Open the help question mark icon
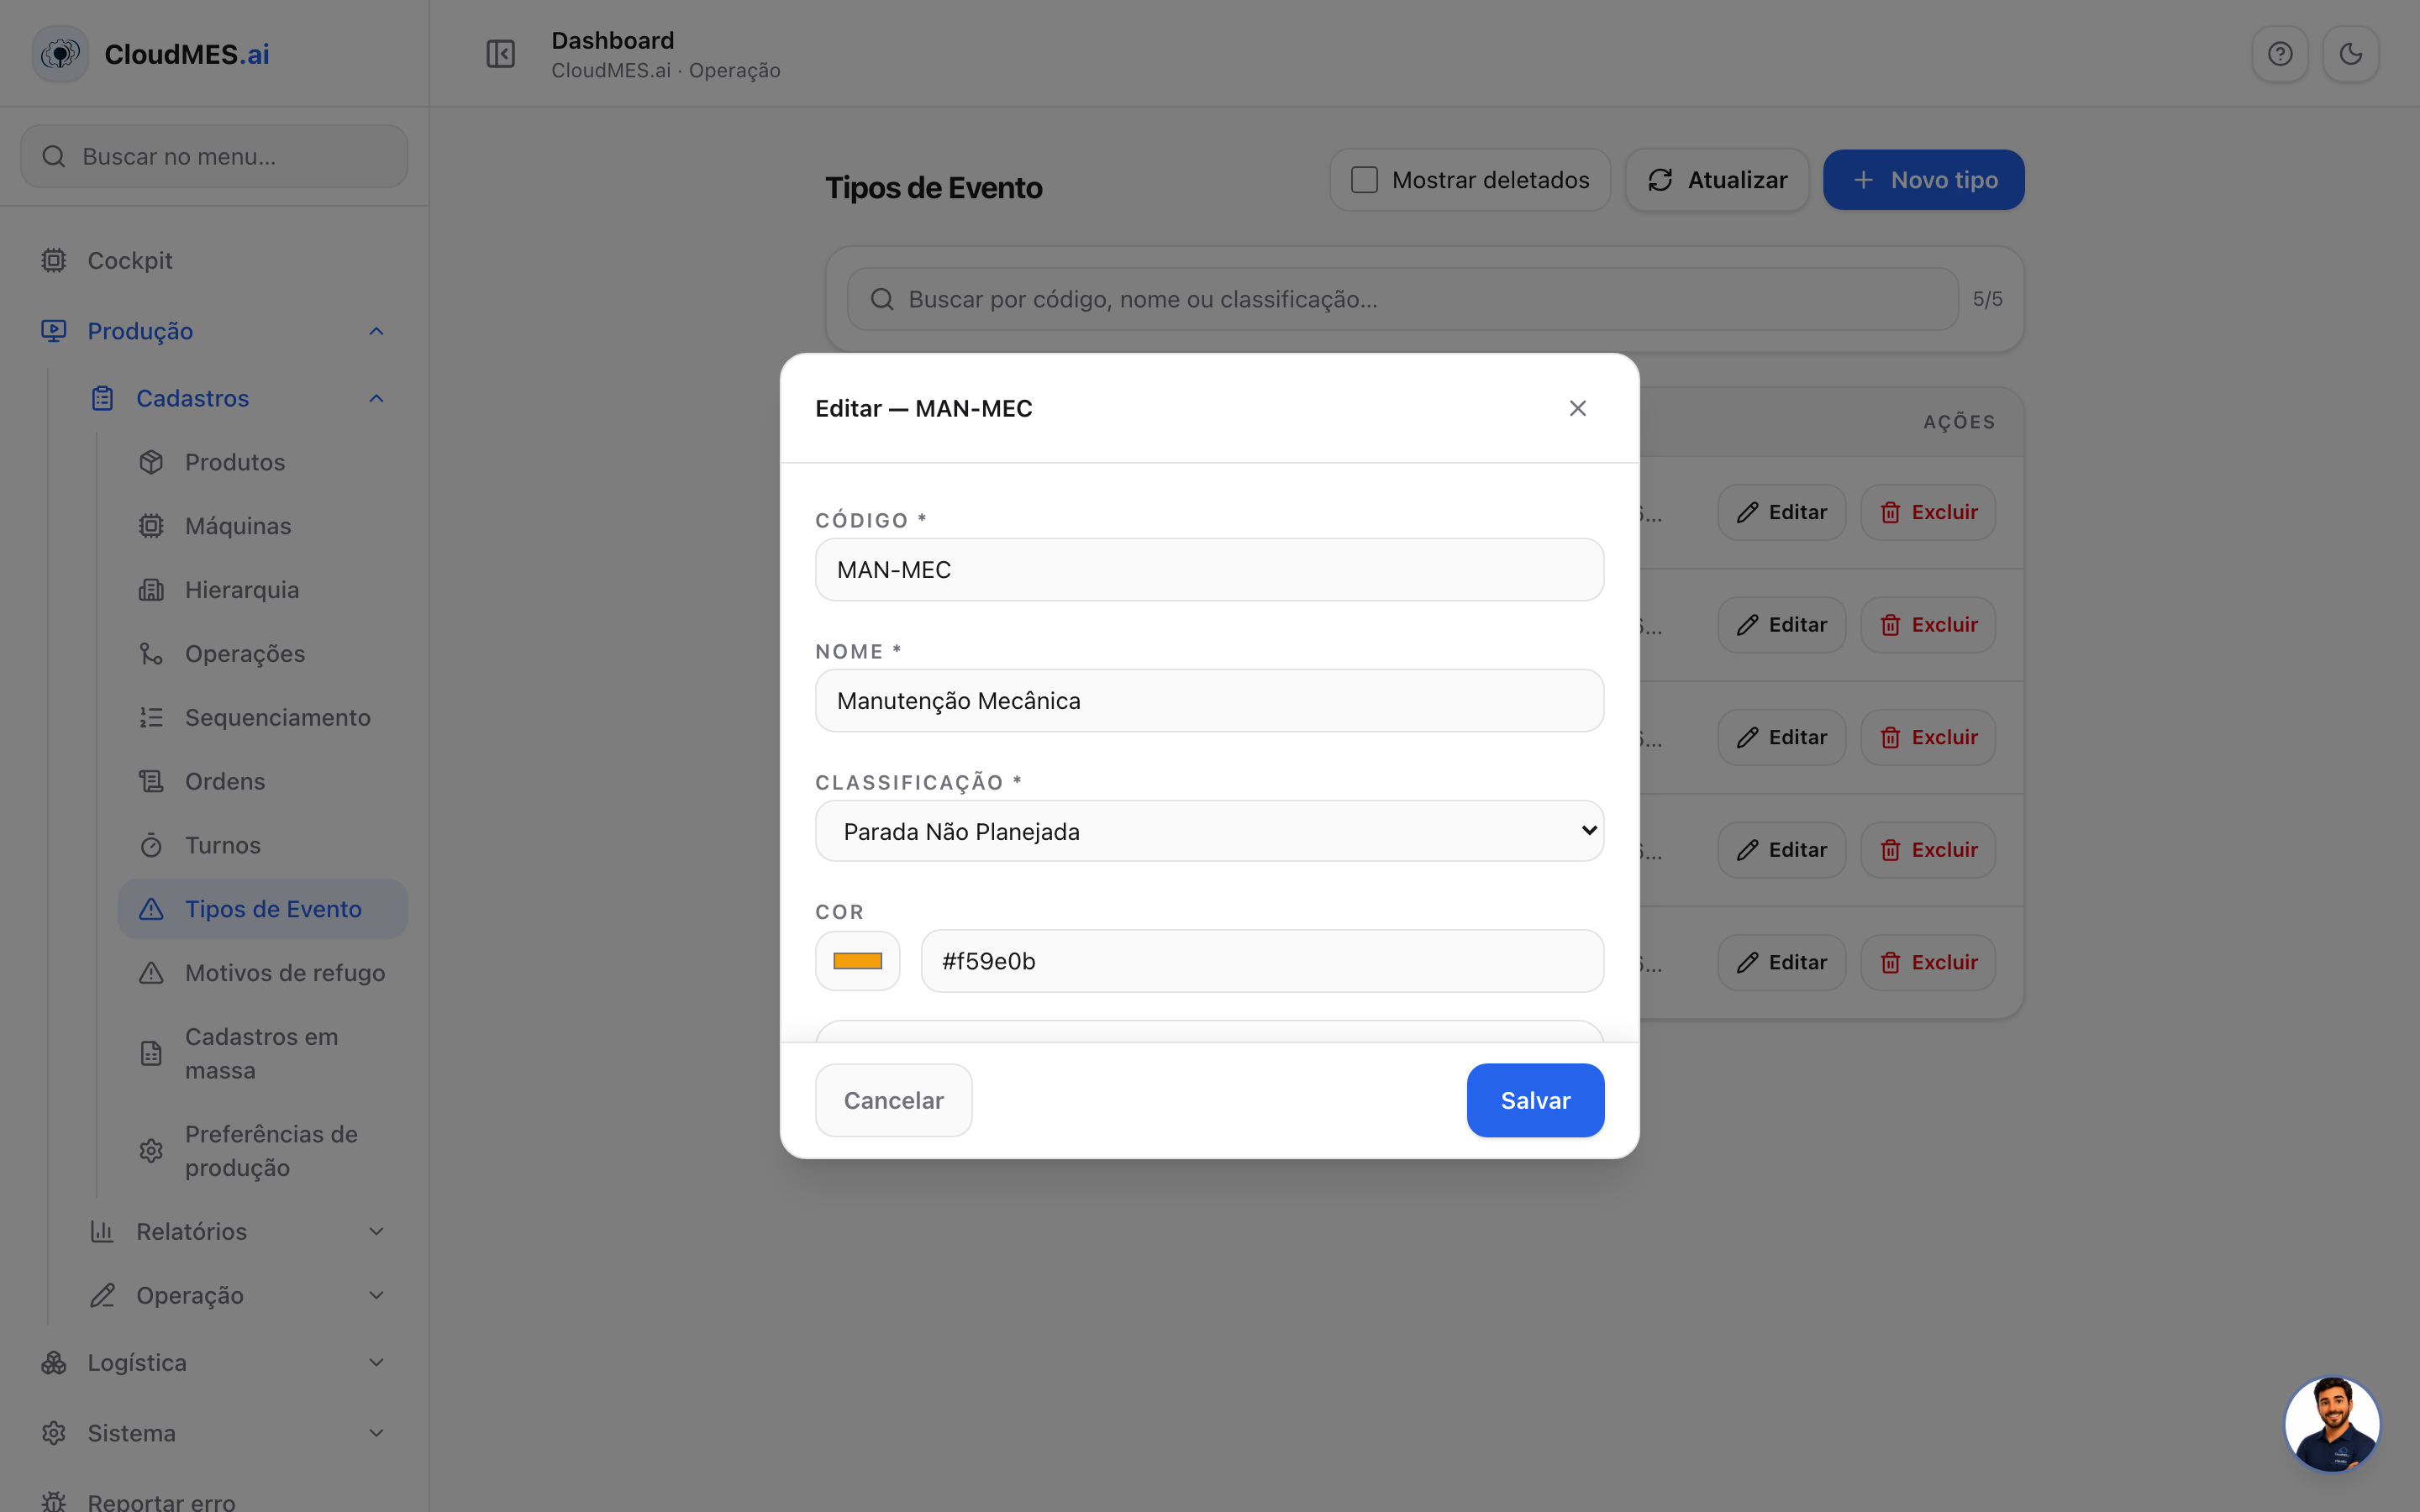 [x=2280, y=54]
